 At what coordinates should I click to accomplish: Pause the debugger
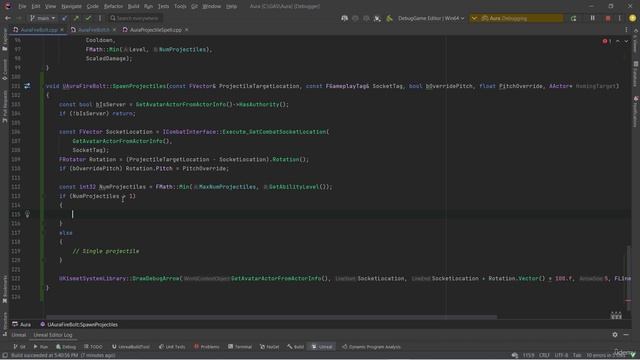[x=593, y=18]
